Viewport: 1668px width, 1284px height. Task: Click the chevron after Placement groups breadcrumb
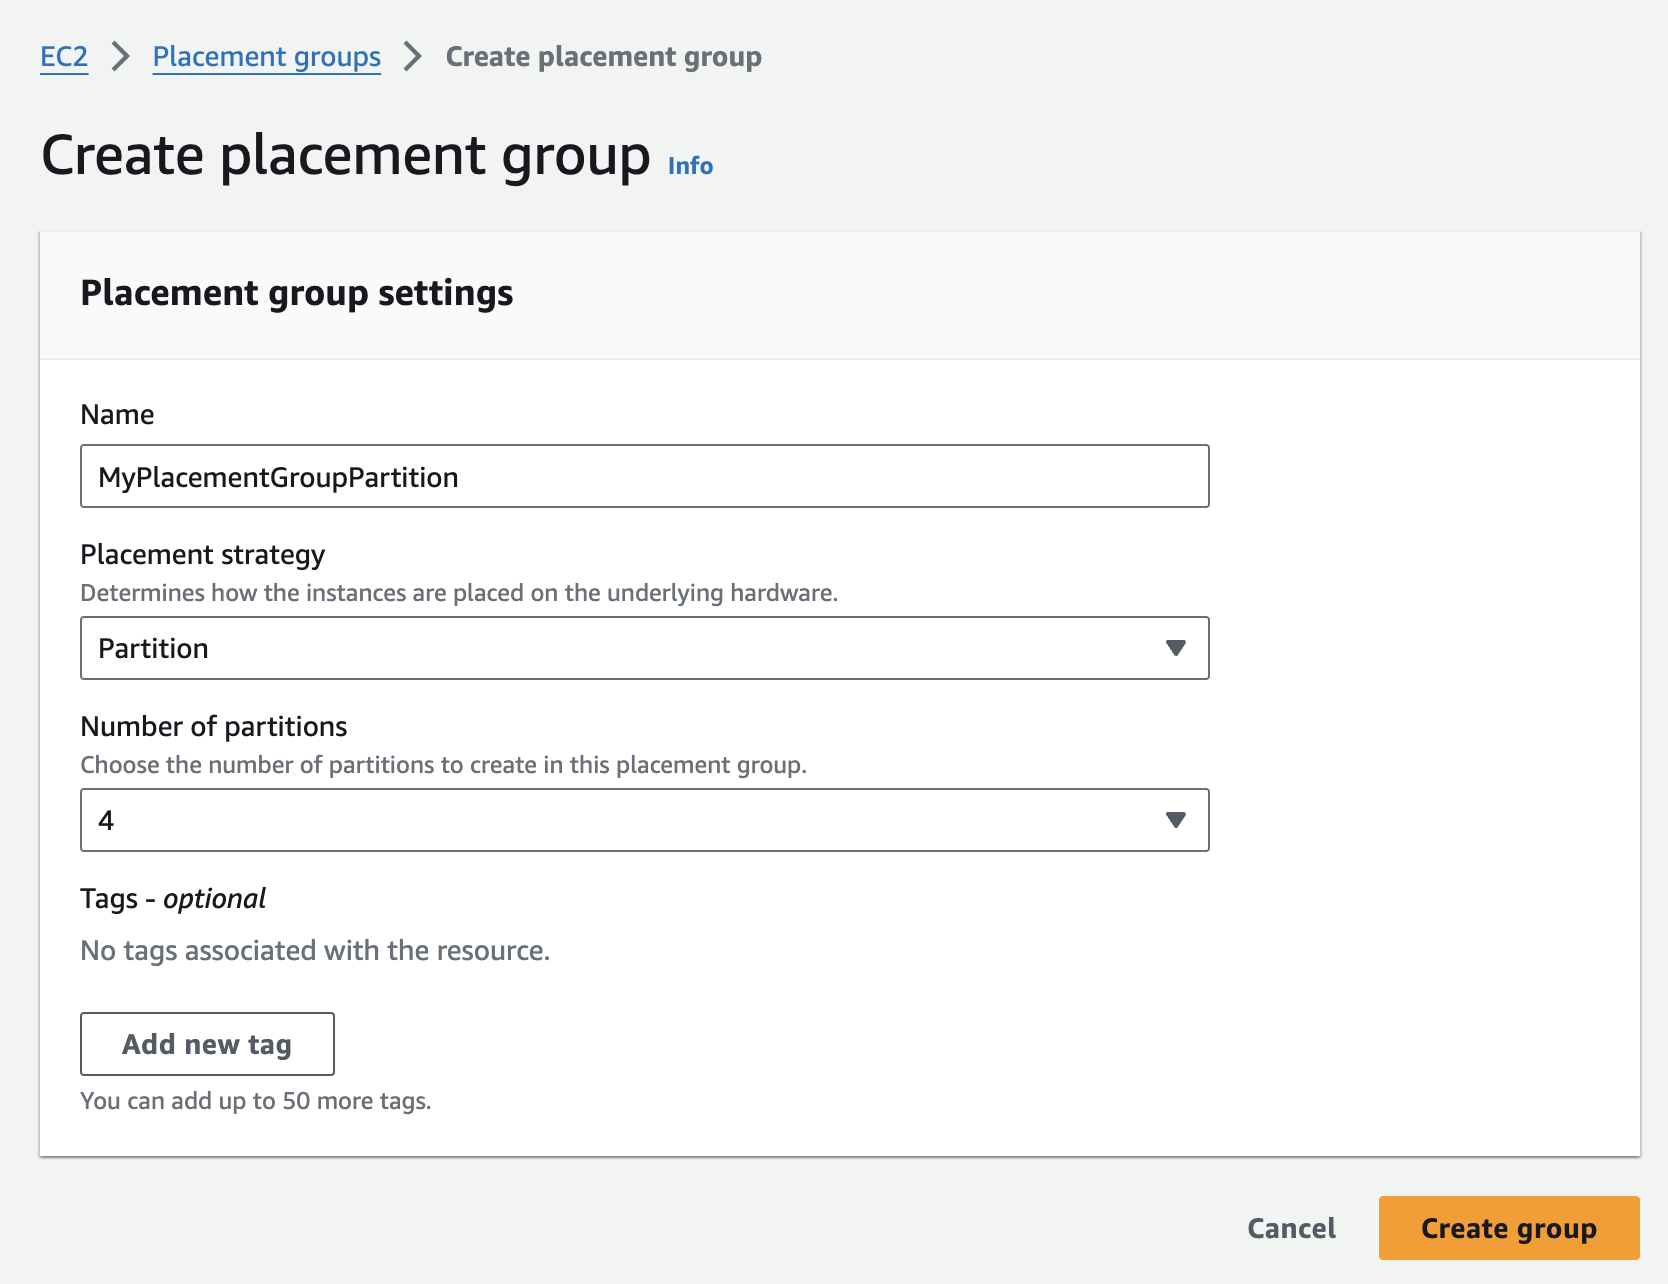click(x=413, y=57)
